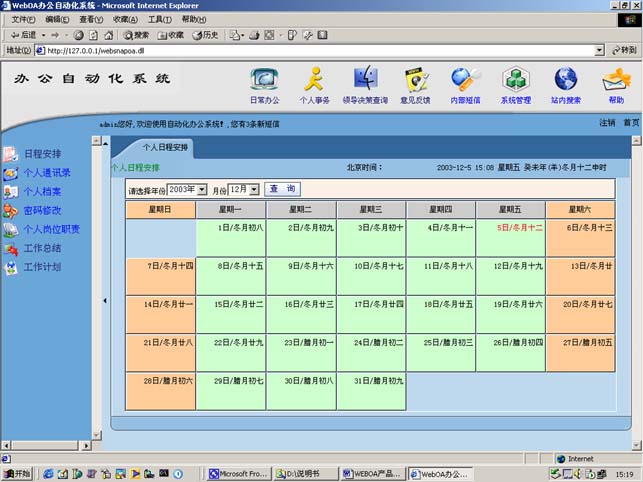Open 工作总结 in the left sidebar
643x482 pixels.
42,248
